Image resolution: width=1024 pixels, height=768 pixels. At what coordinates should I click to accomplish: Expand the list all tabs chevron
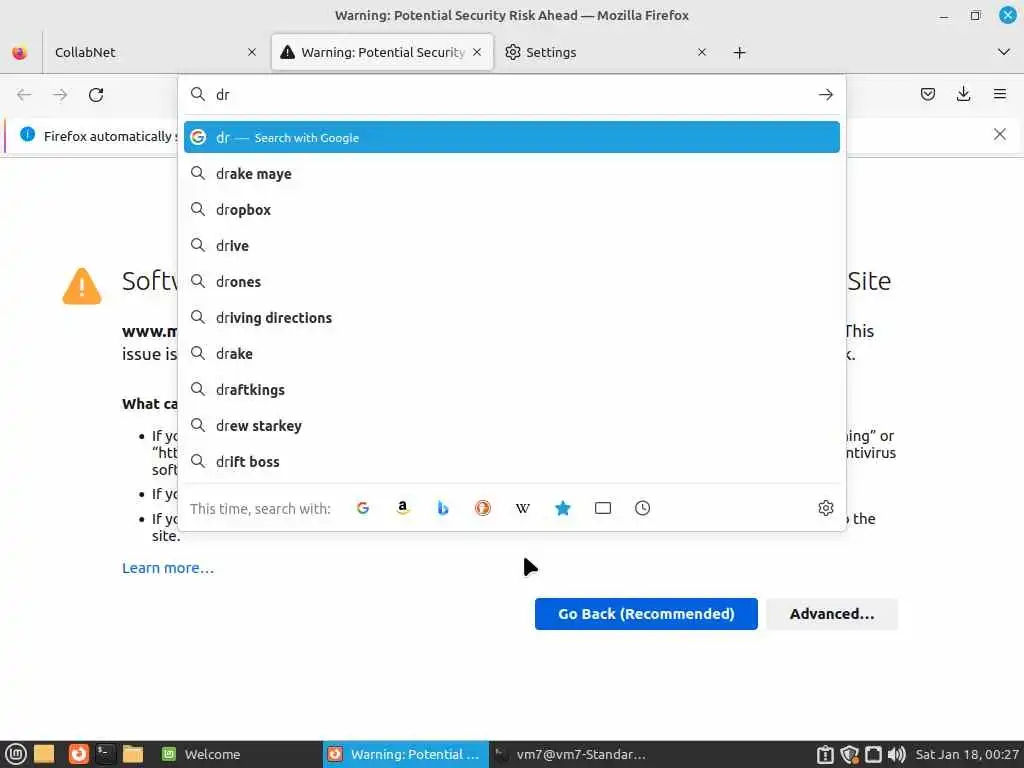1004,52
